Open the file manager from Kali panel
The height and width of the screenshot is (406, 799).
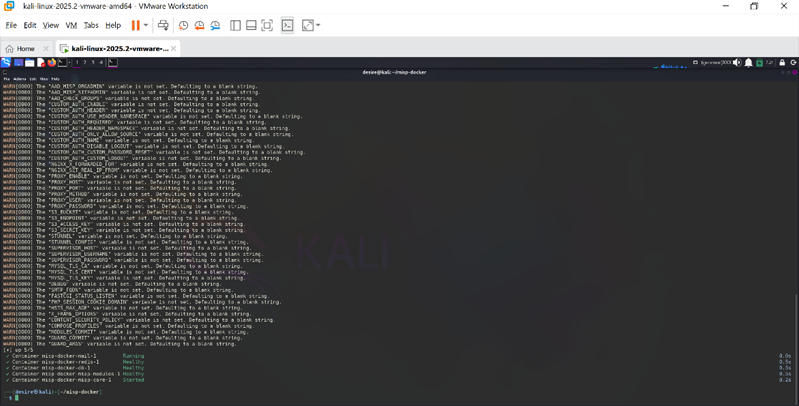[x=30, y=63]
